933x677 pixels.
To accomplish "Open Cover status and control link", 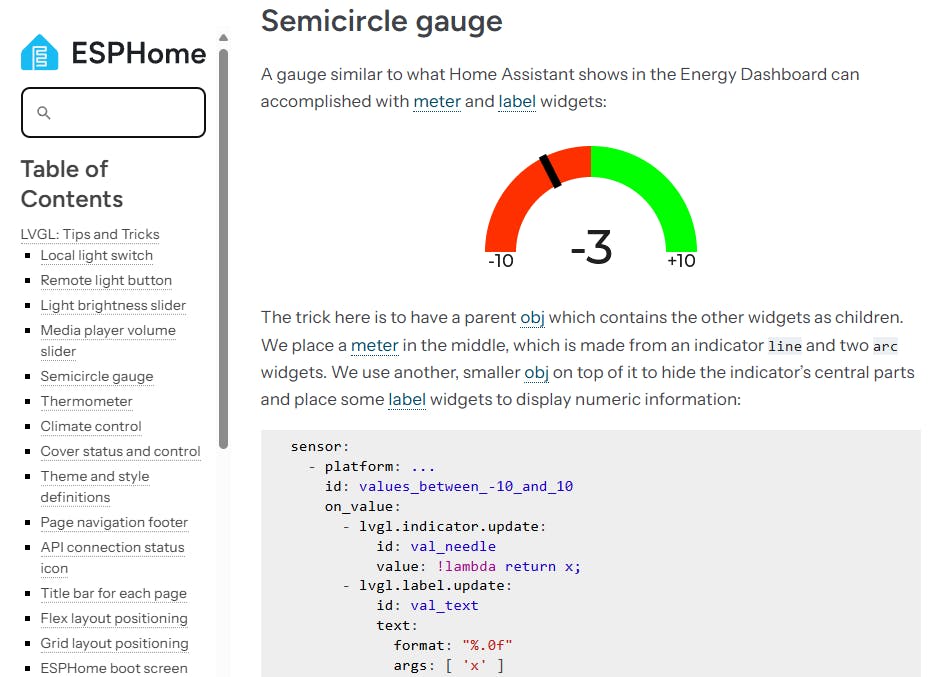I will click(120, 451).
